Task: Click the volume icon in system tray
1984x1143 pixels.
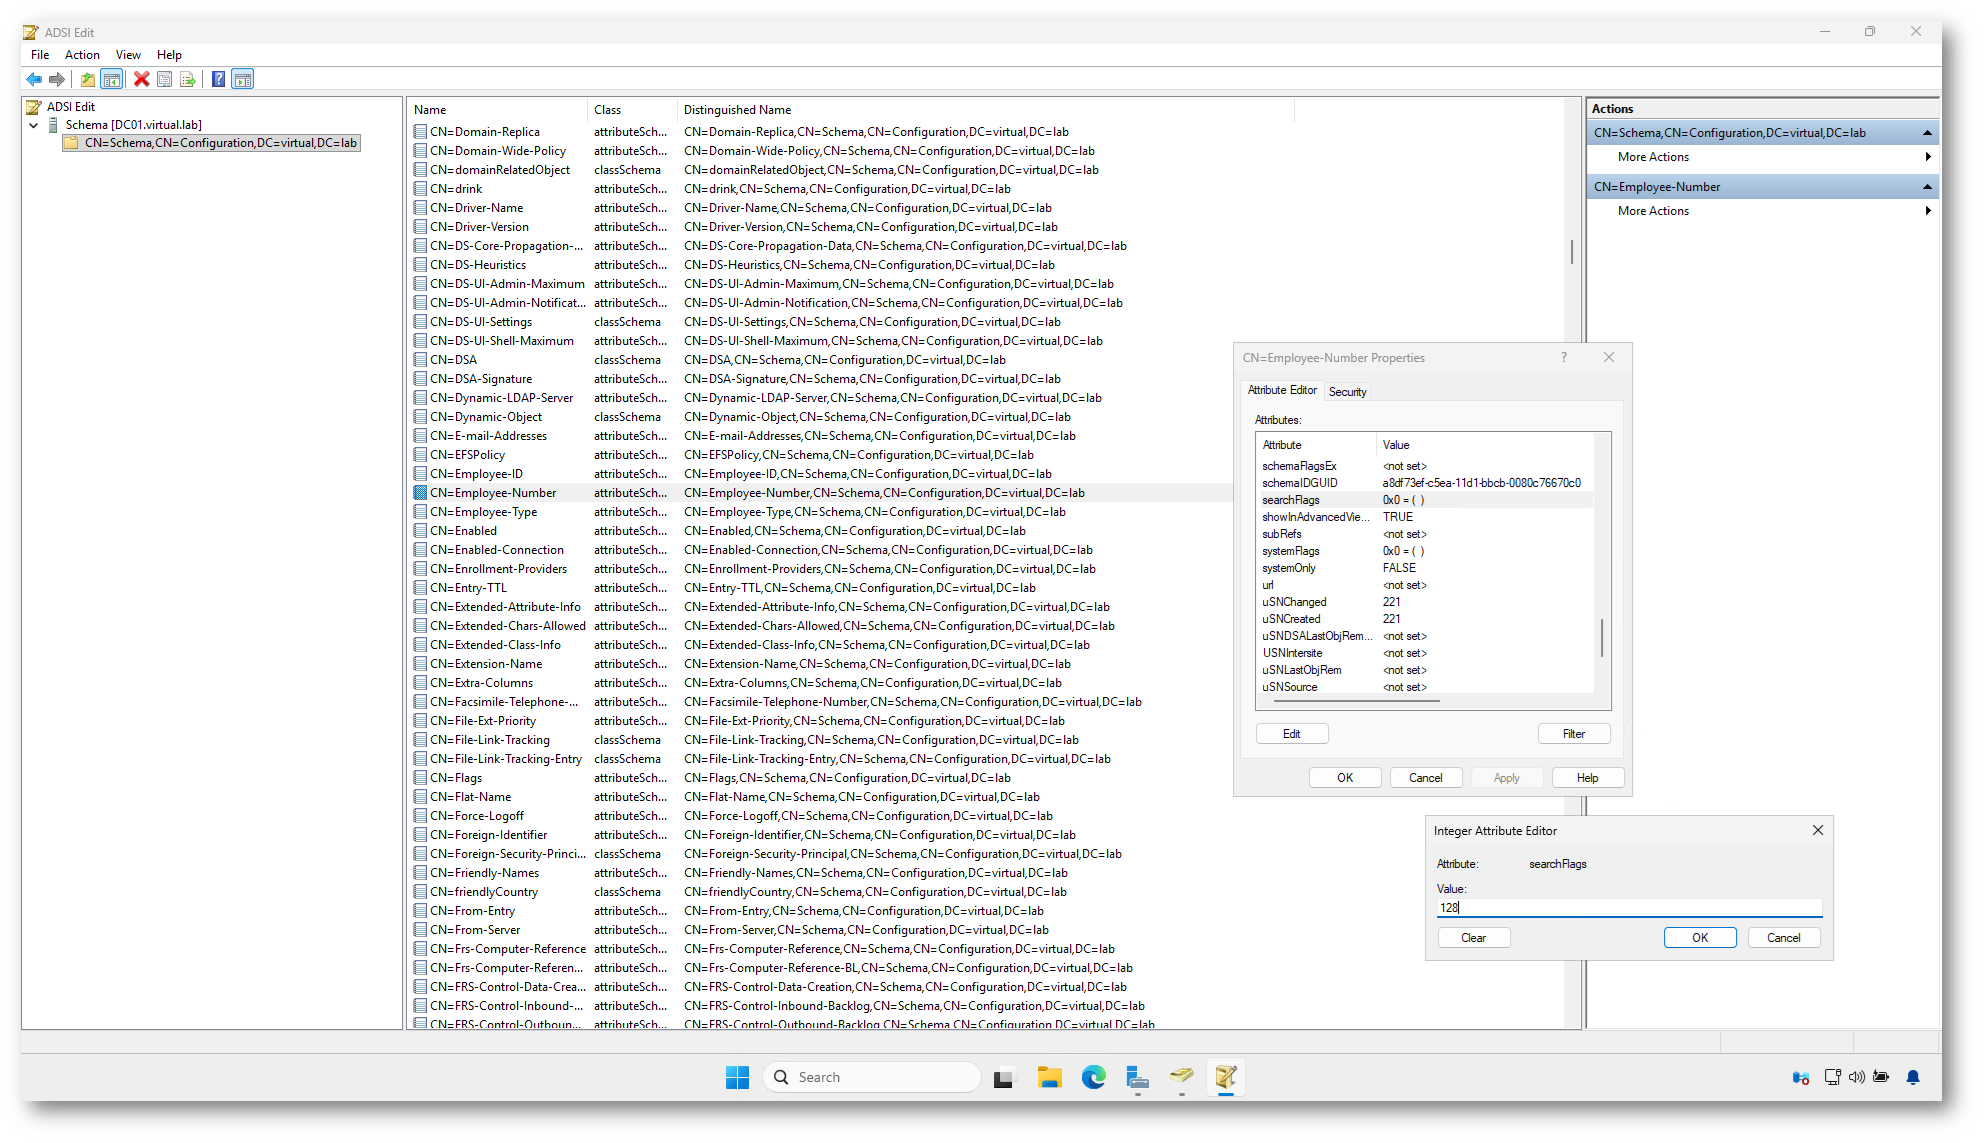Action: point(1857,1077)
